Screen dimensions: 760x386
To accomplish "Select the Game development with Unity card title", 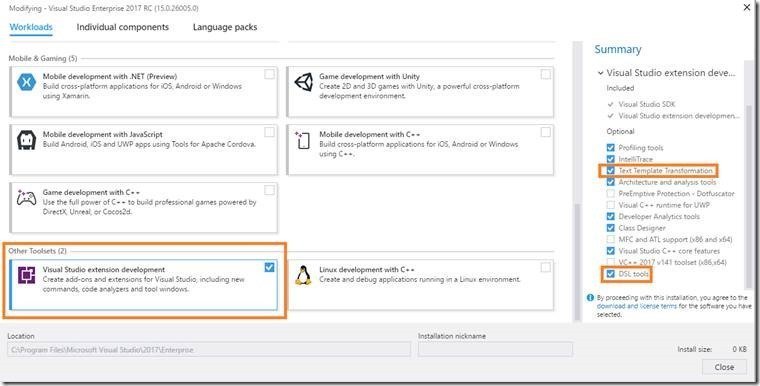I will 369,76.
